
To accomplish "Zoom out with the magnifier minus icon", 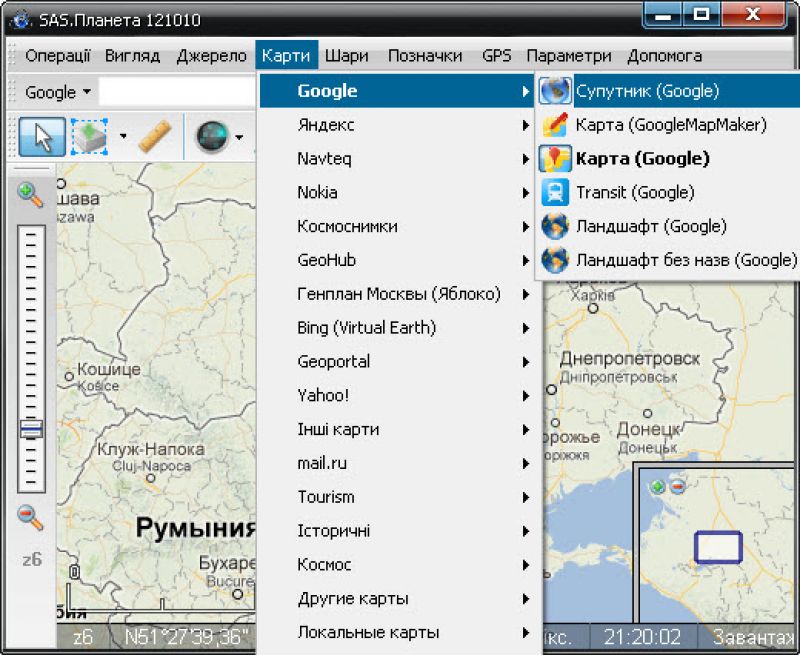I will (30, 517).
